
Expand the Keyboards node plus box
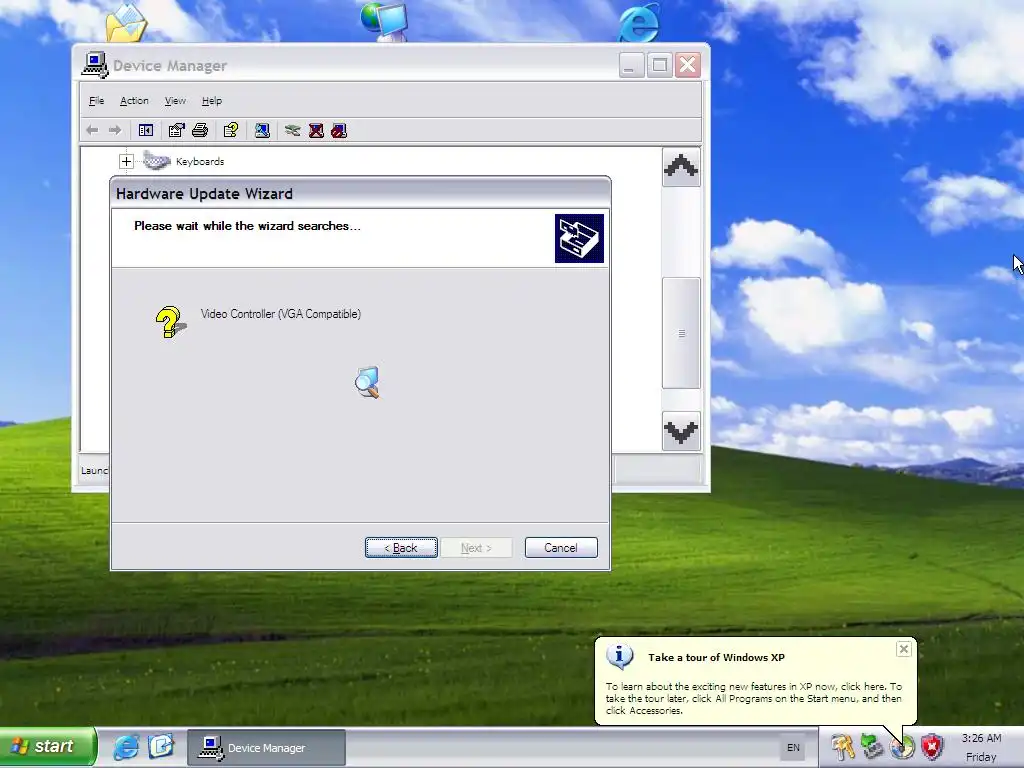(x=126, y=161)
